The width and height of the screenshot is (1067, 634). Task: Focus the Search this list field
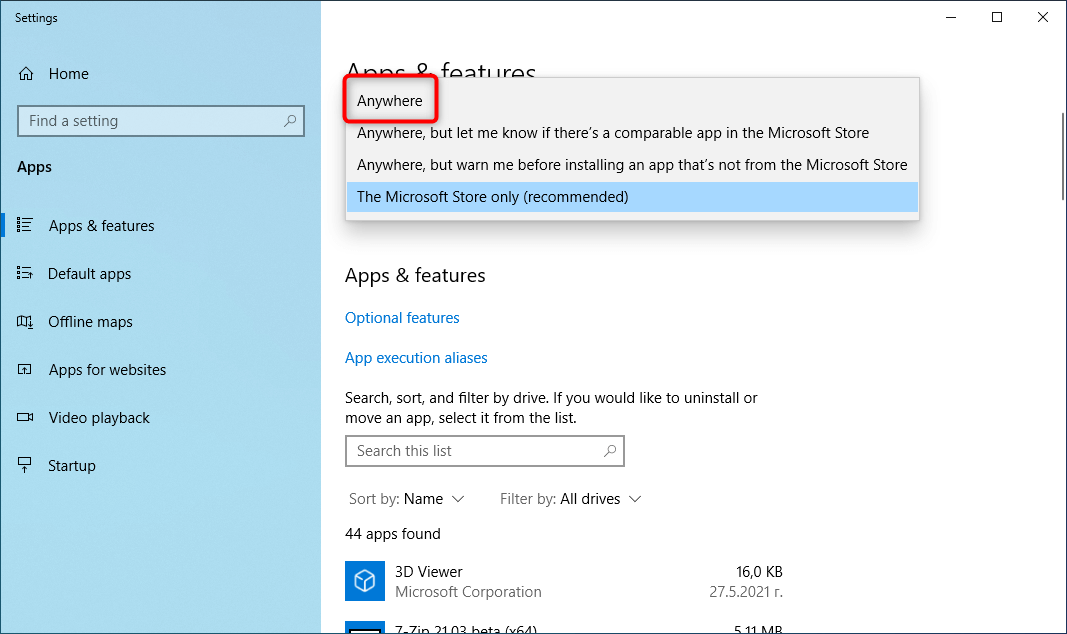[485, 451]
